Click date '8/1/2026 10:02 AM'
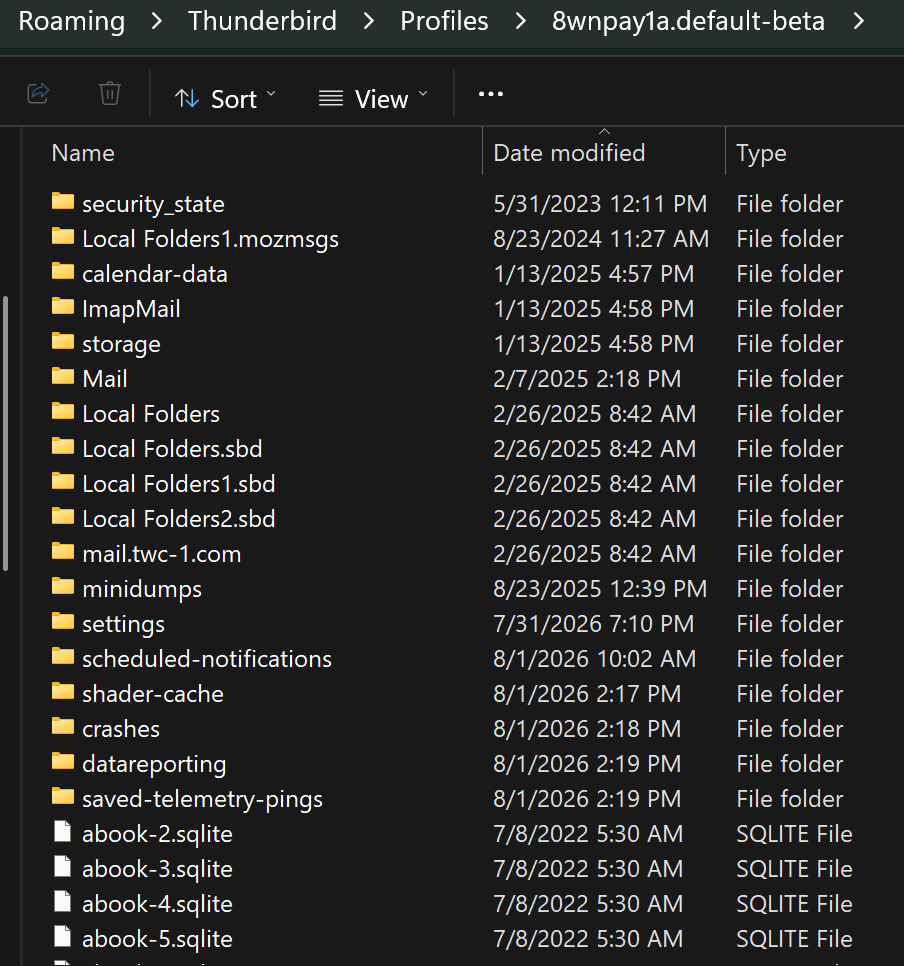 (595, 659)
